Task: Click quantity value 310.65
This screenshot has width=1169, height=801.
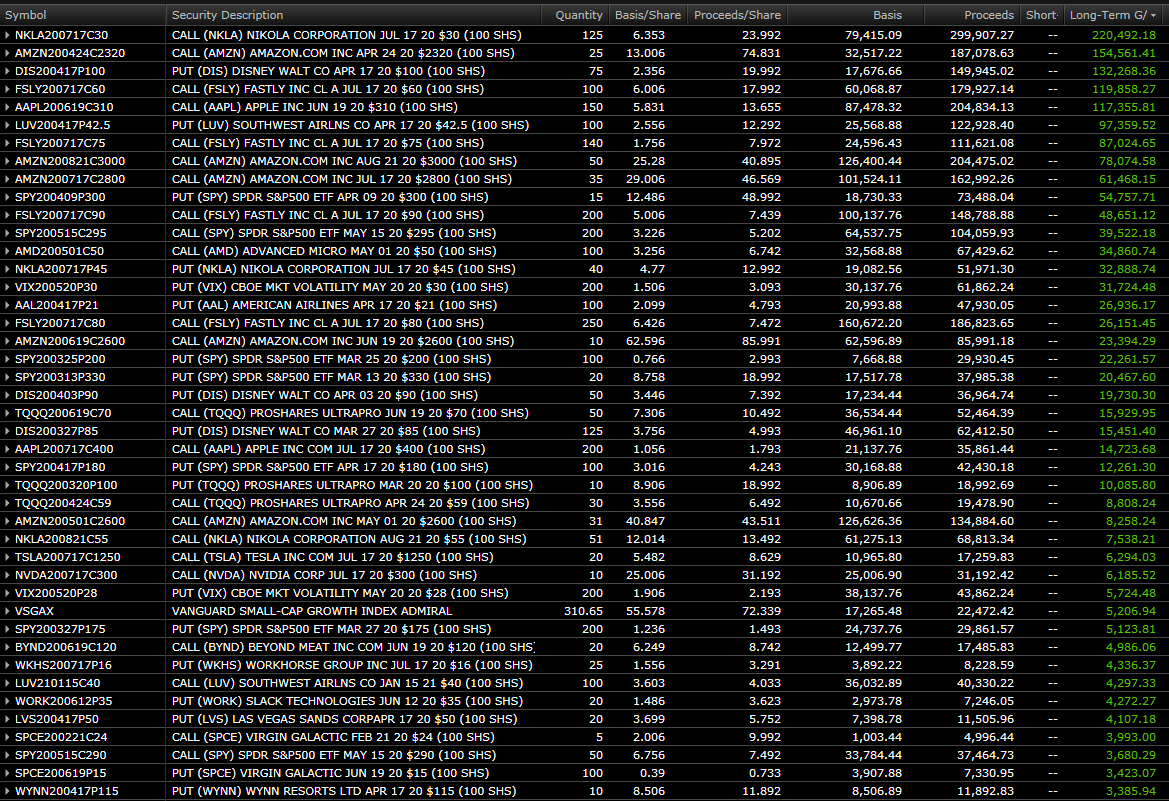Action: tap(584, 611)
